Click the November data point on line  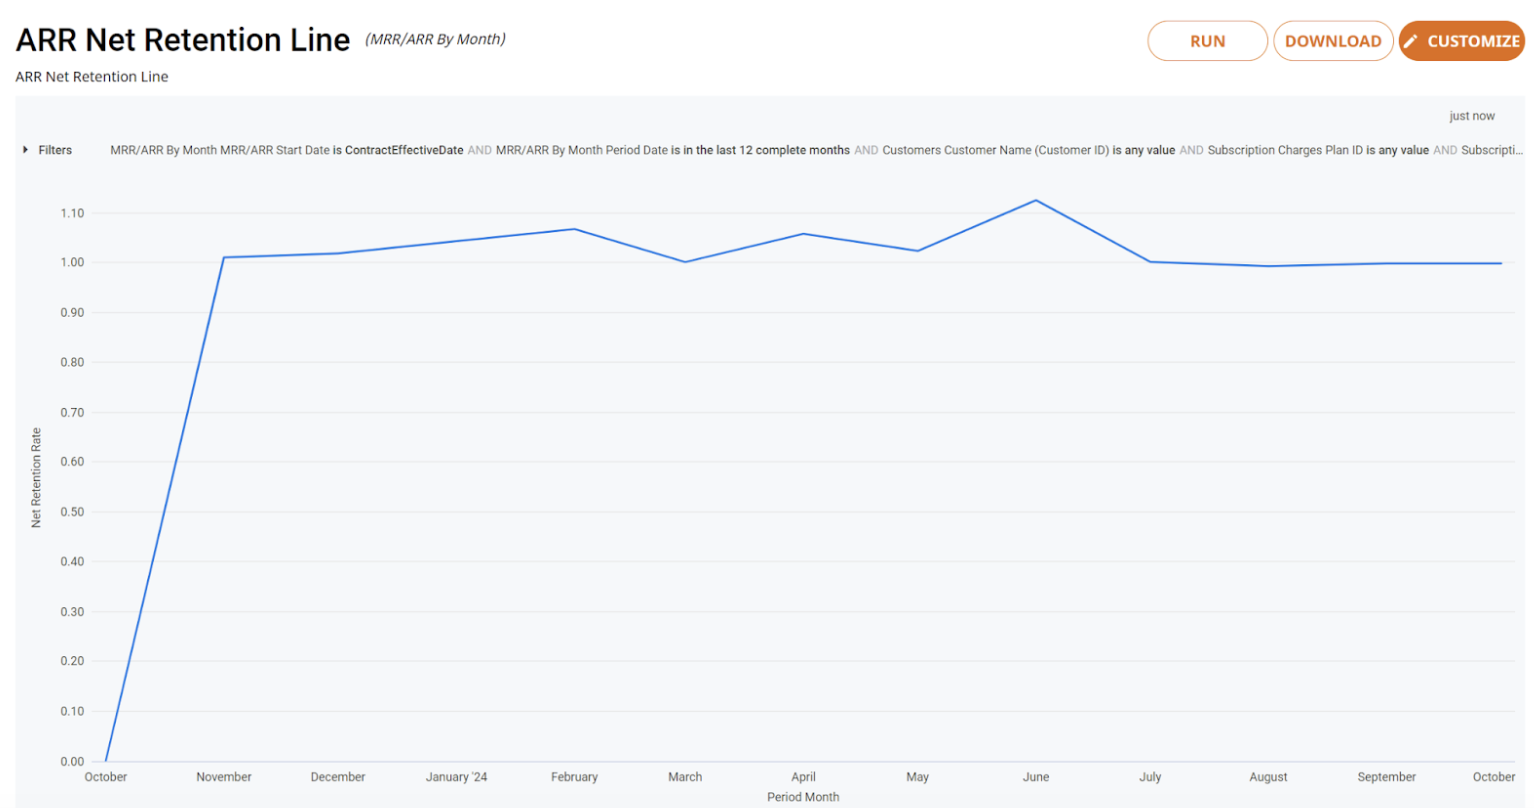coord(224,257)
